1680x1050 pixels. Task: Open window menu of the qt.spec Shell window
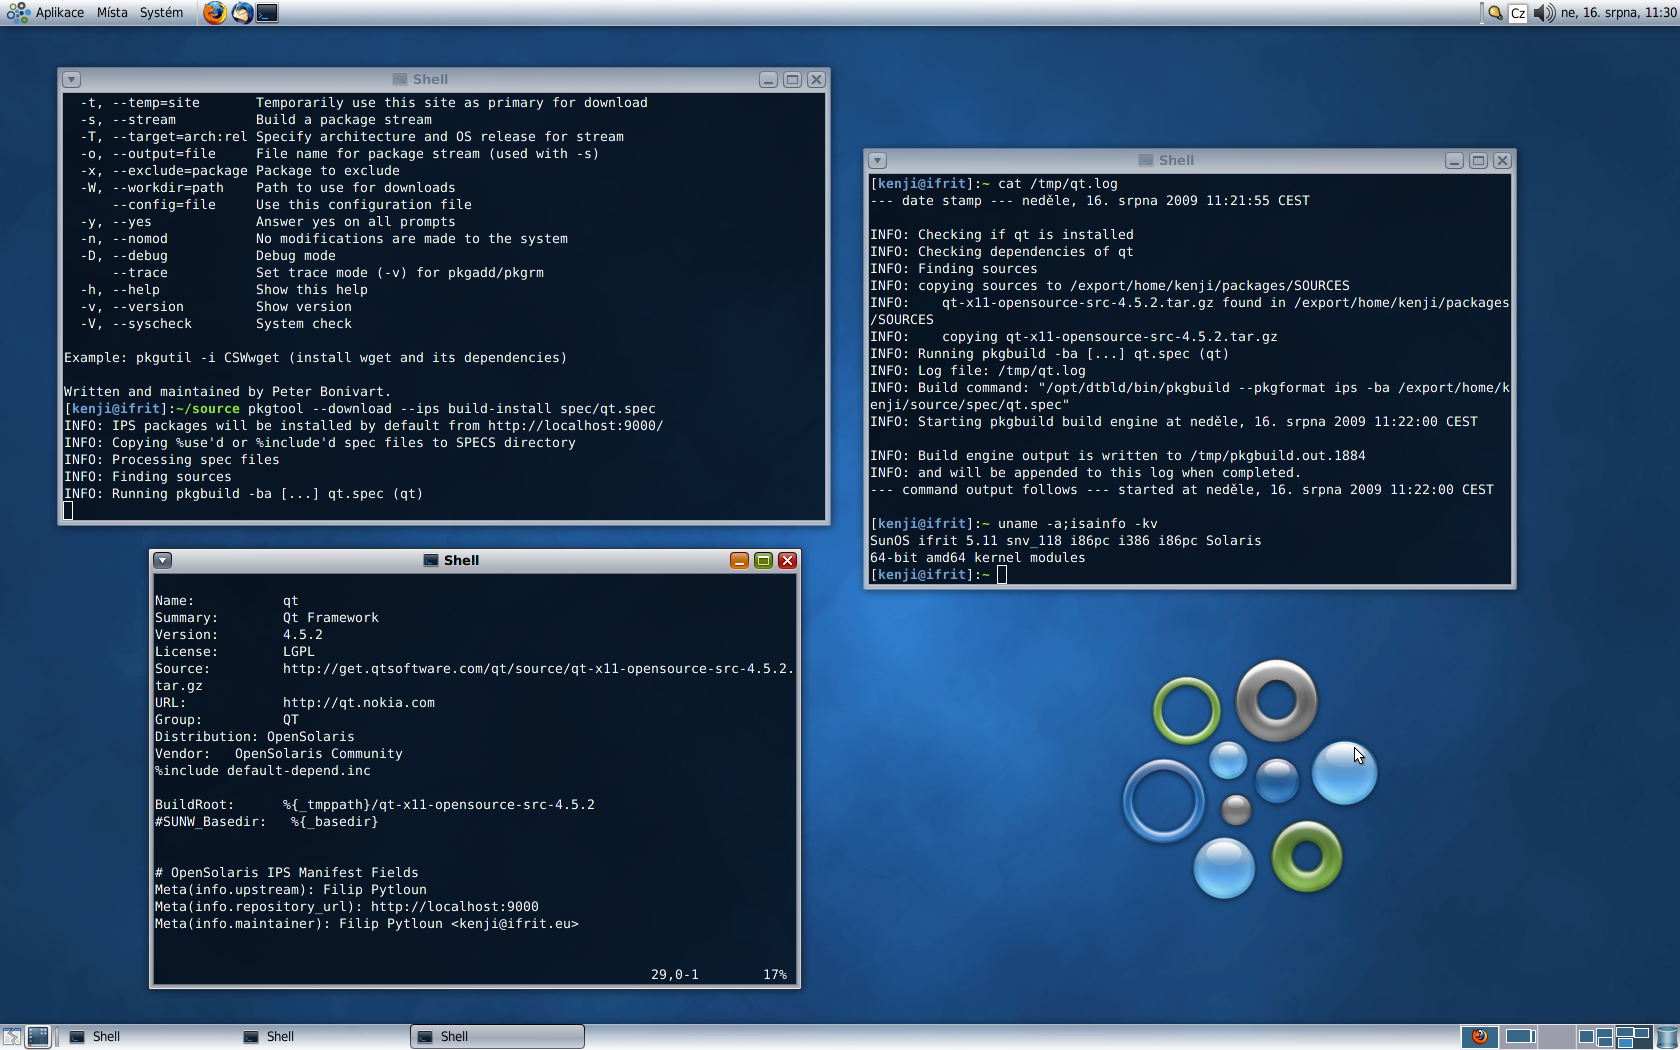coord(163,561)
